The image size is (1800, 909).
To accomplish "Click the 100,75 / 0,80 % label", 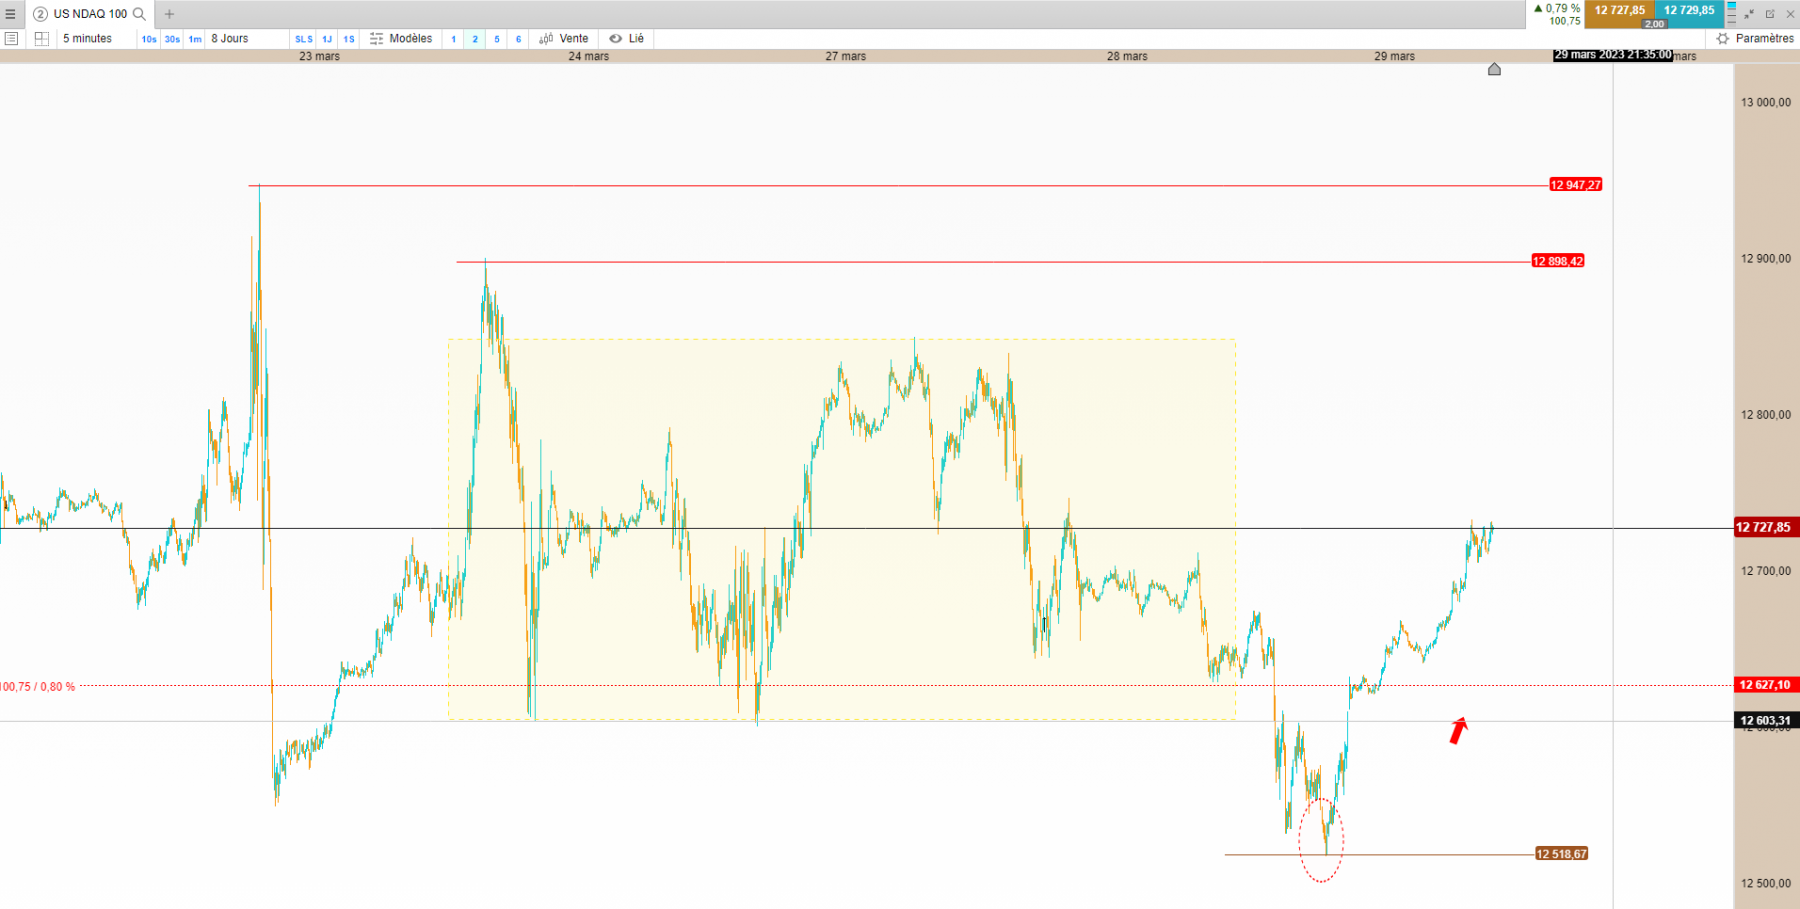I will tap(38, 687).
